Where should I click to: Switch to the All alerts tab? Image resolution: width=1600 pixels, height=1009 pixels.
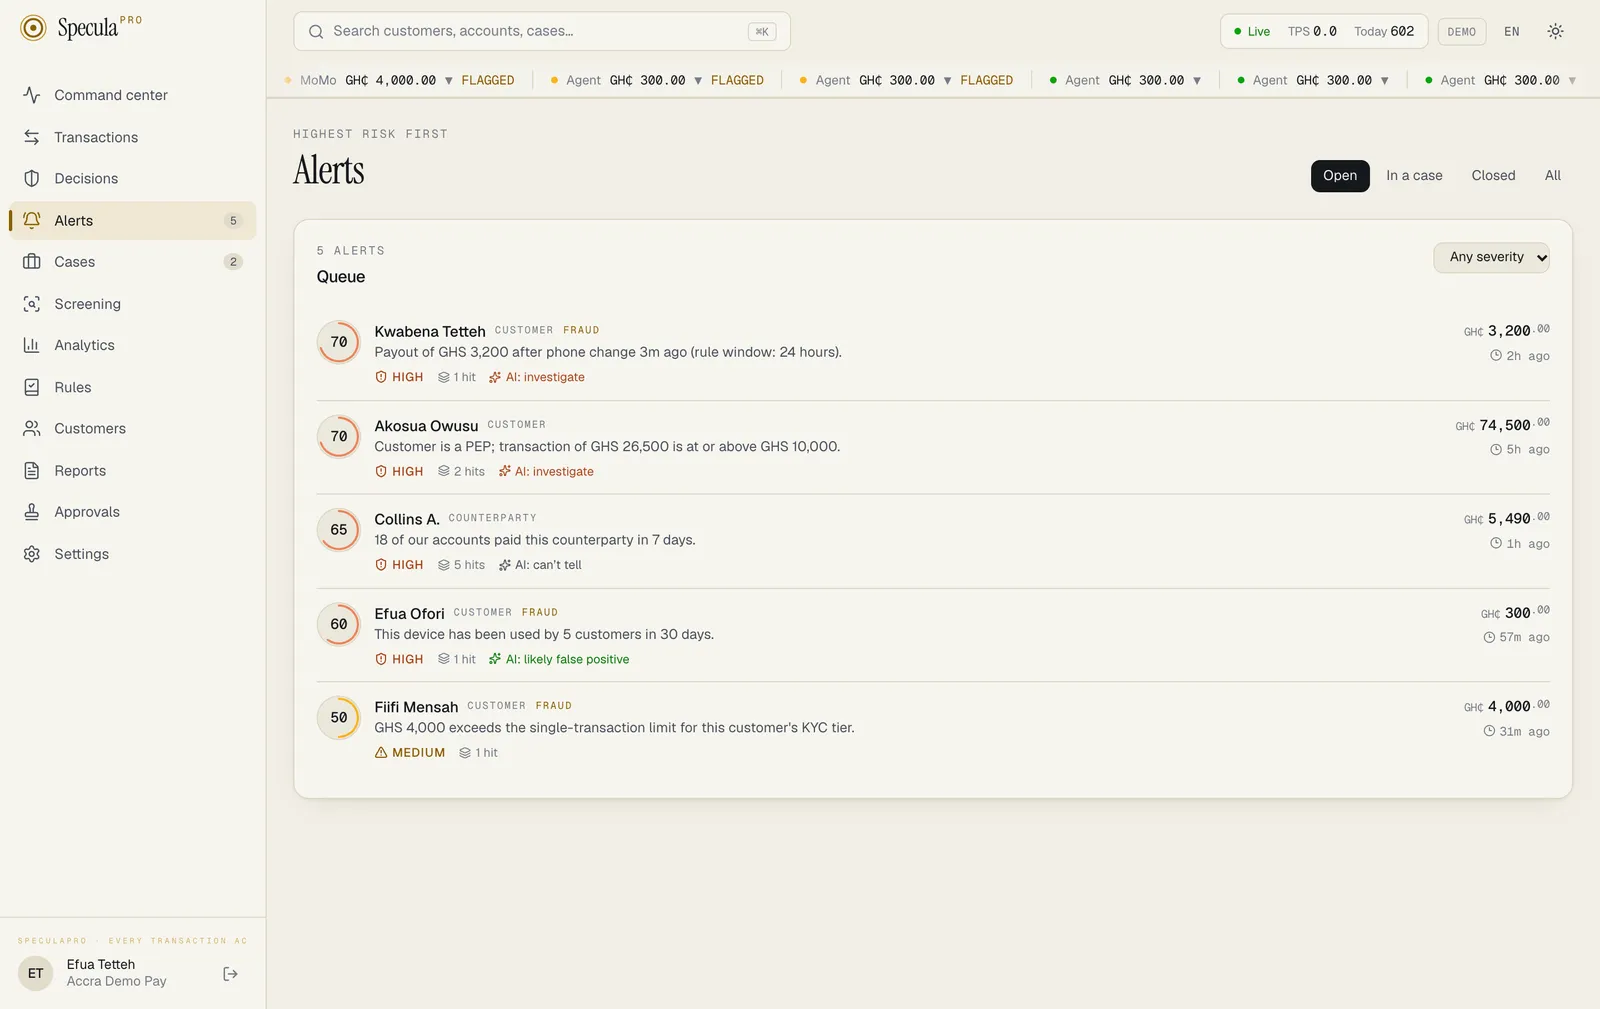1552,176
